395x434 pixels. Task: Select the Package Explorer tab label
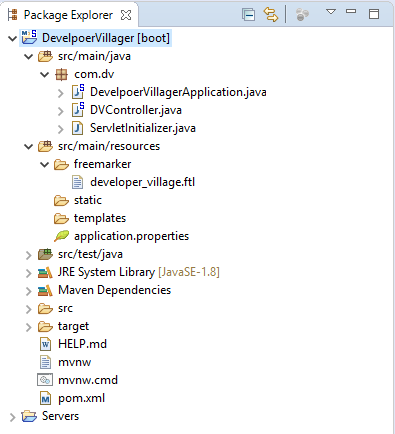(68, 15)
